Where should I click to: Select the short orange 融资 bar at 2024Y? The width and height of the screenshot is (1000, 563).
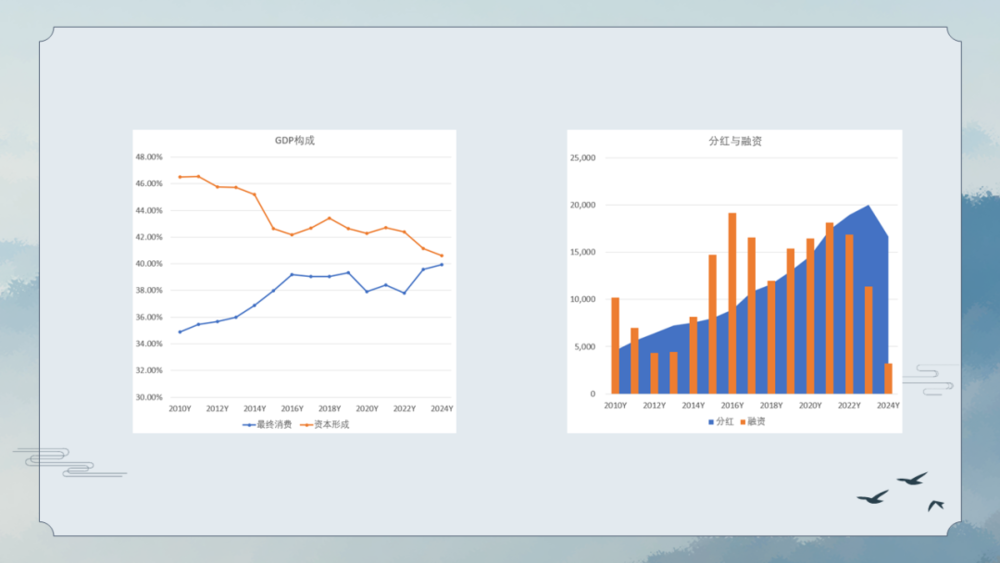click(888, 378)
